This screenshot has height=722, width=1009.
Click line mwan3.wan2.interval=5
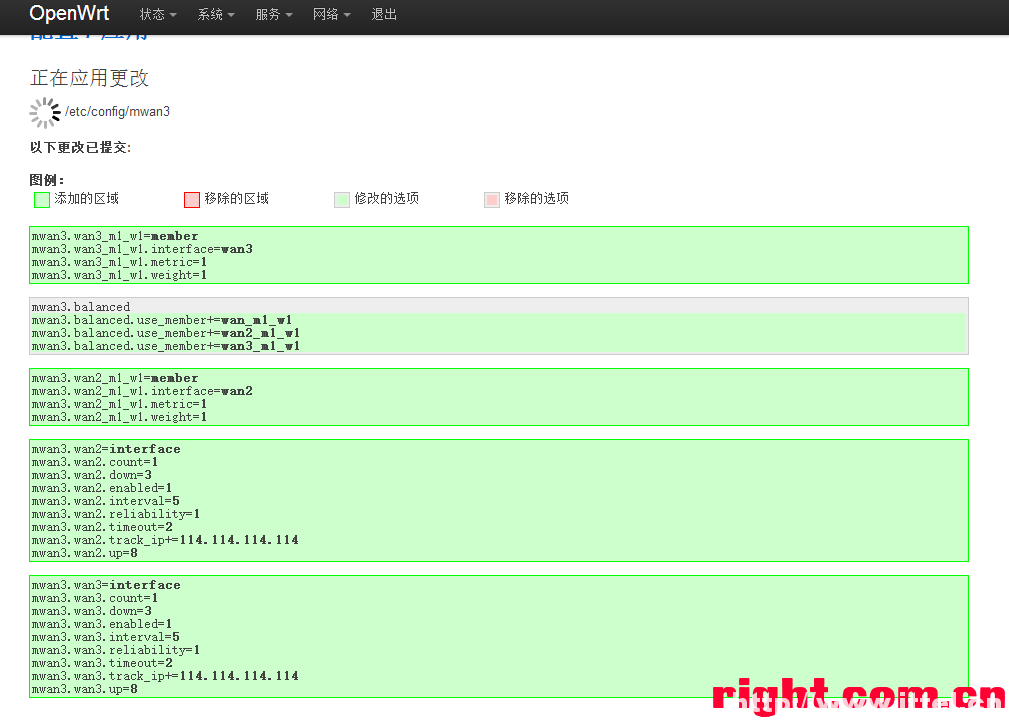[x=106, y=501]
